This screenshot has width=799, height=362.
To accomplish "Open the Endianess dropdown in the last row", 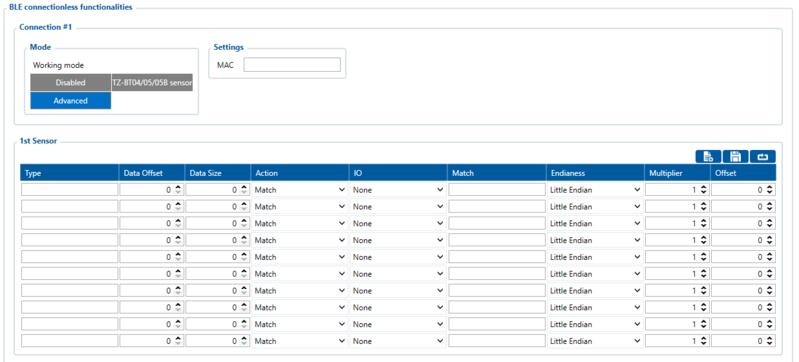I will (595, 341).
